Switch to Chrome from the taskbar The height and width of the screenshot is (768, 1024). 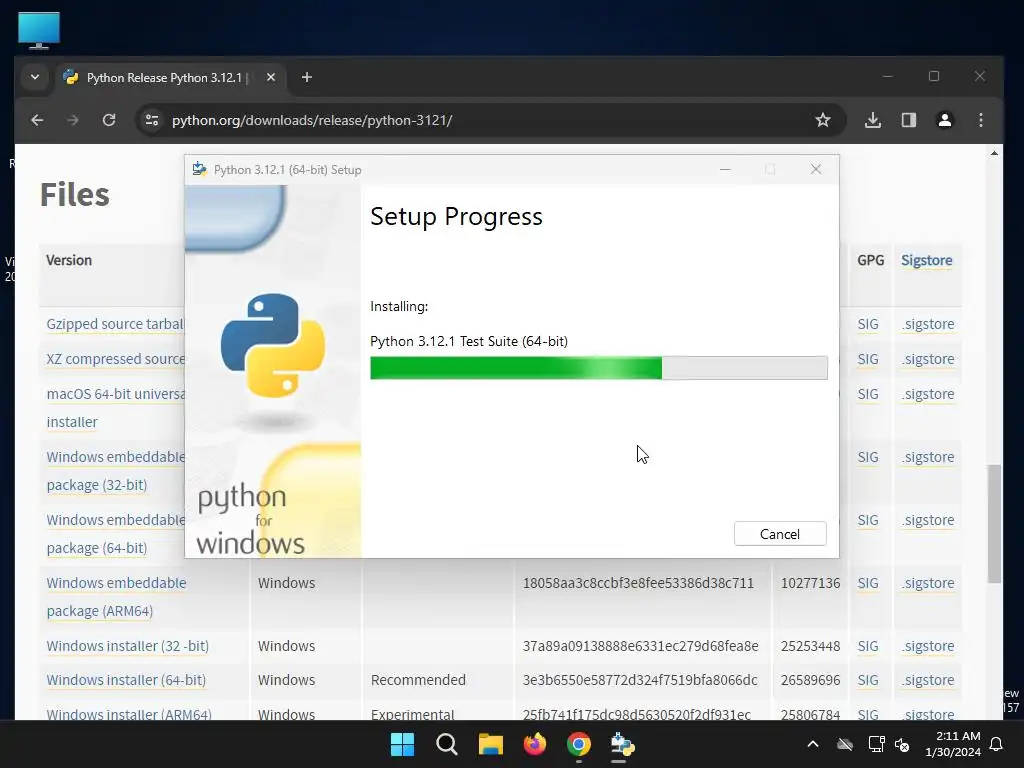click(x=579, y=744)
